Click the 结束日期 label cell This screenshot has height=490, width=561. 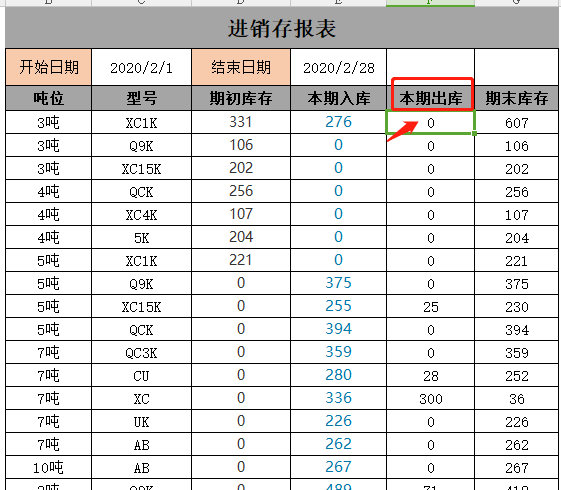(241, 67)
